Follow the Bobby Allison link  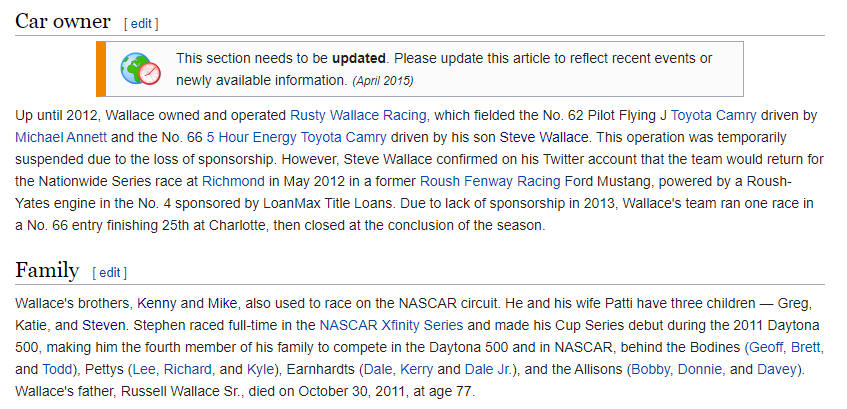(x=650, y=370)
